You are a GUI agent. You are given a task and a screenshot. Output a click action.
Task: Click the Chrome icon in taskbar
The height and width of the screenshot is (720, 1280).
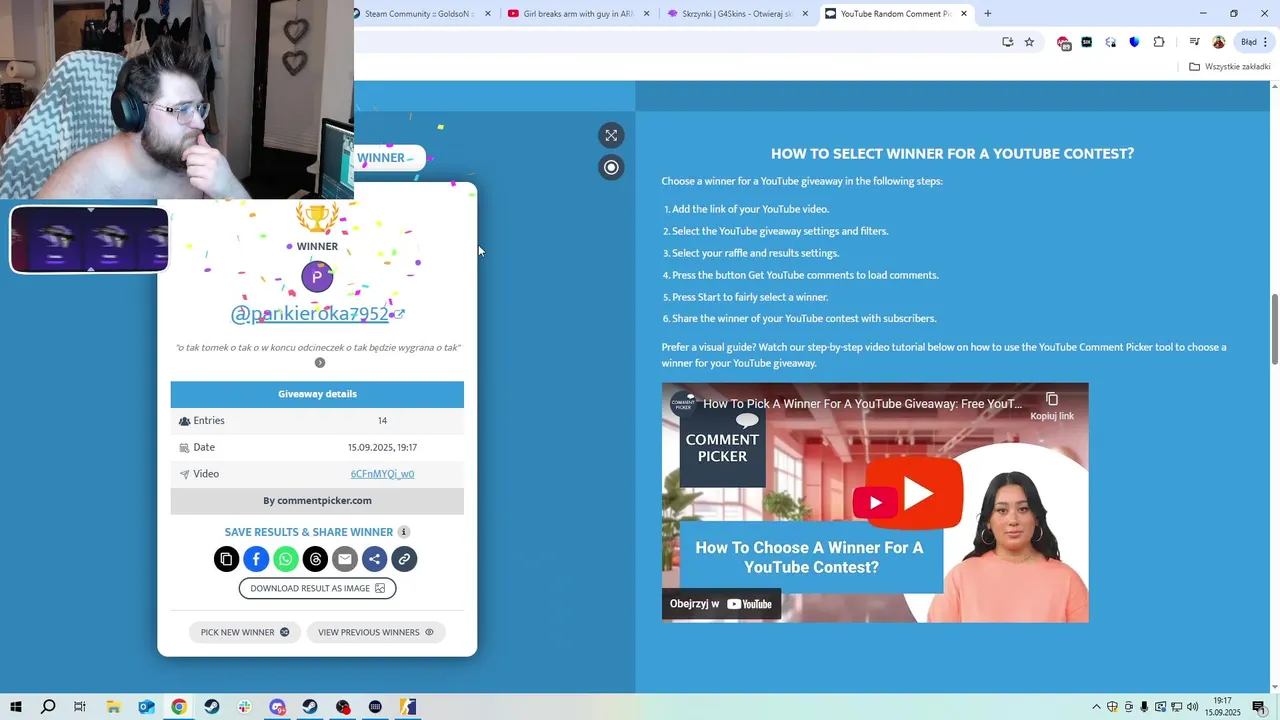(179, 707)
